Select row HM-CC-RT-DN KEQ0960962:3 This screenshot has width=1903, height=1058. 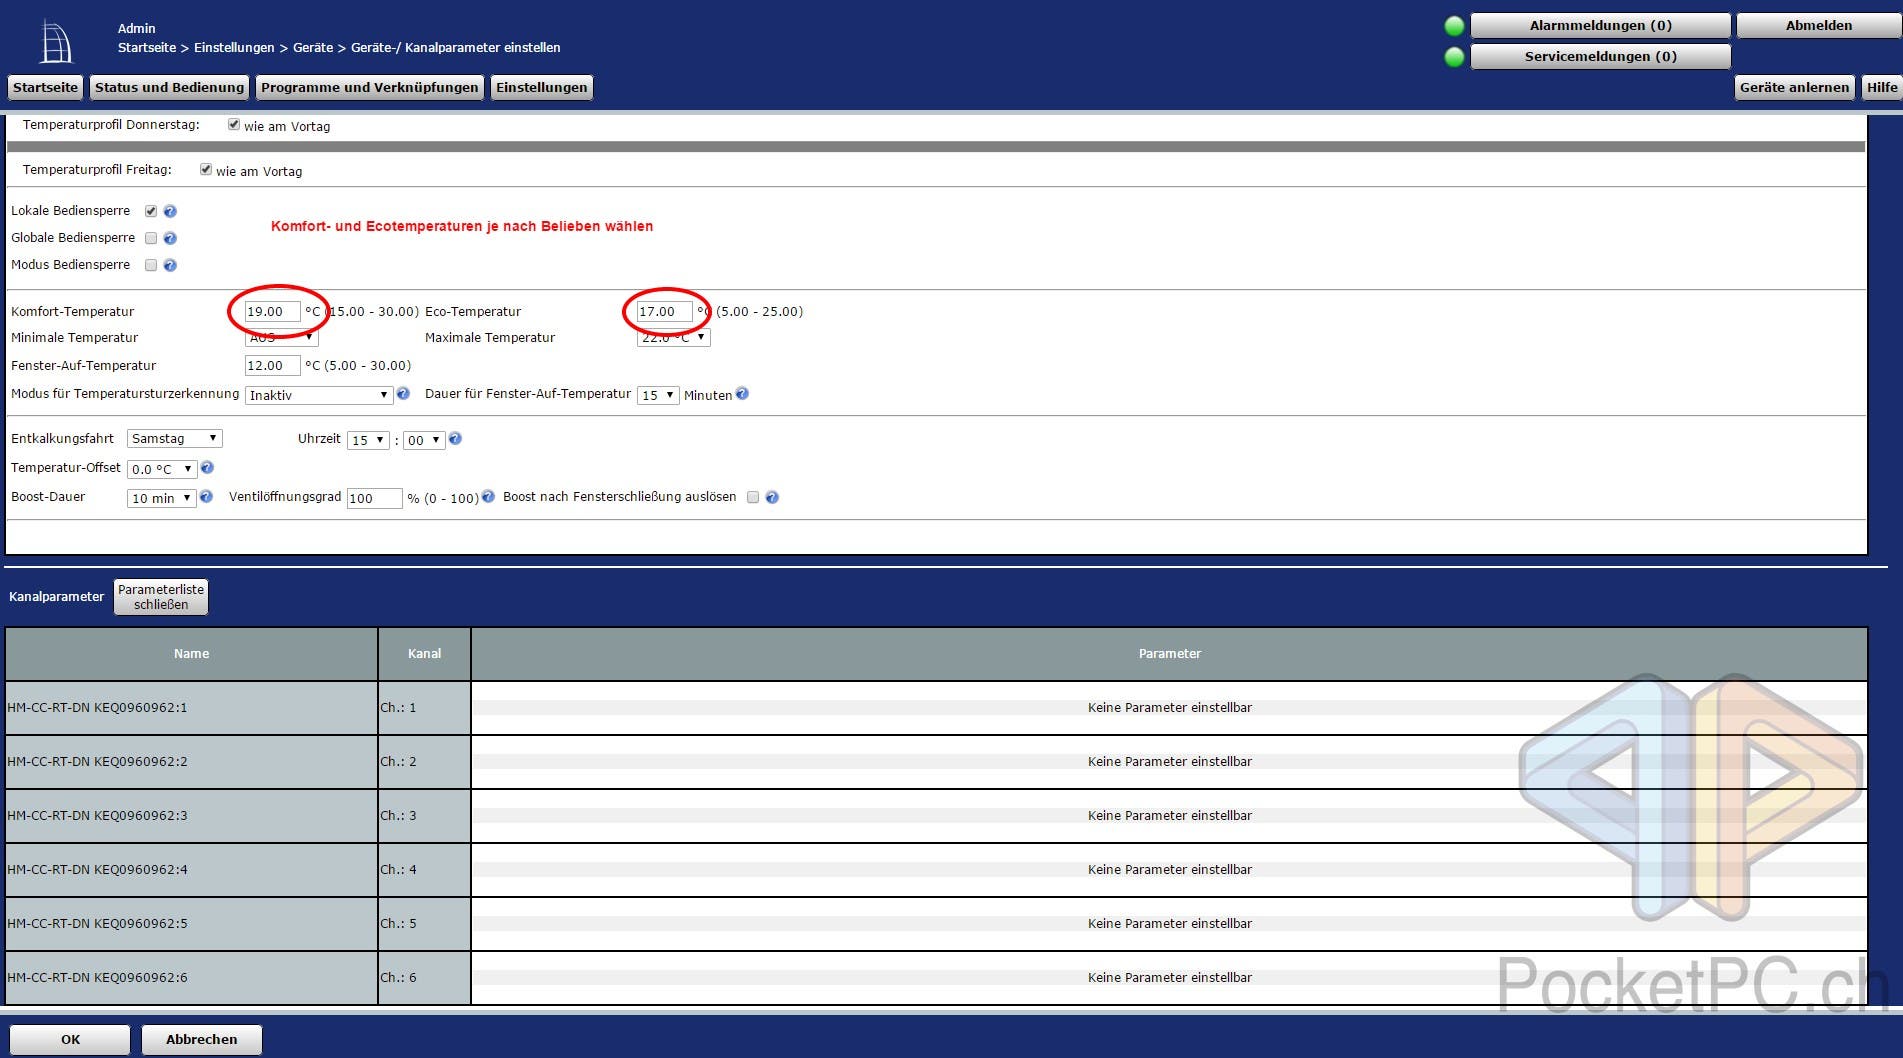936,816
